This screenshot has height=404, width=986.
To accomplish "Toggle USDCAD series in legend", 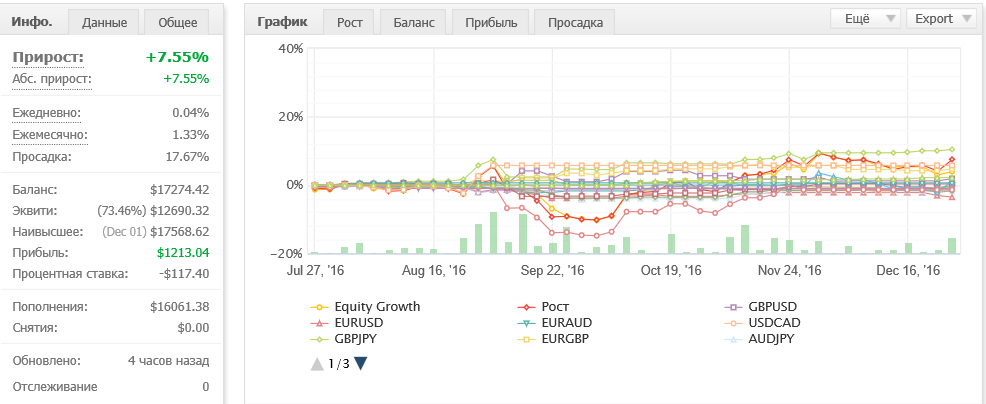I will (x=762, y=323).
